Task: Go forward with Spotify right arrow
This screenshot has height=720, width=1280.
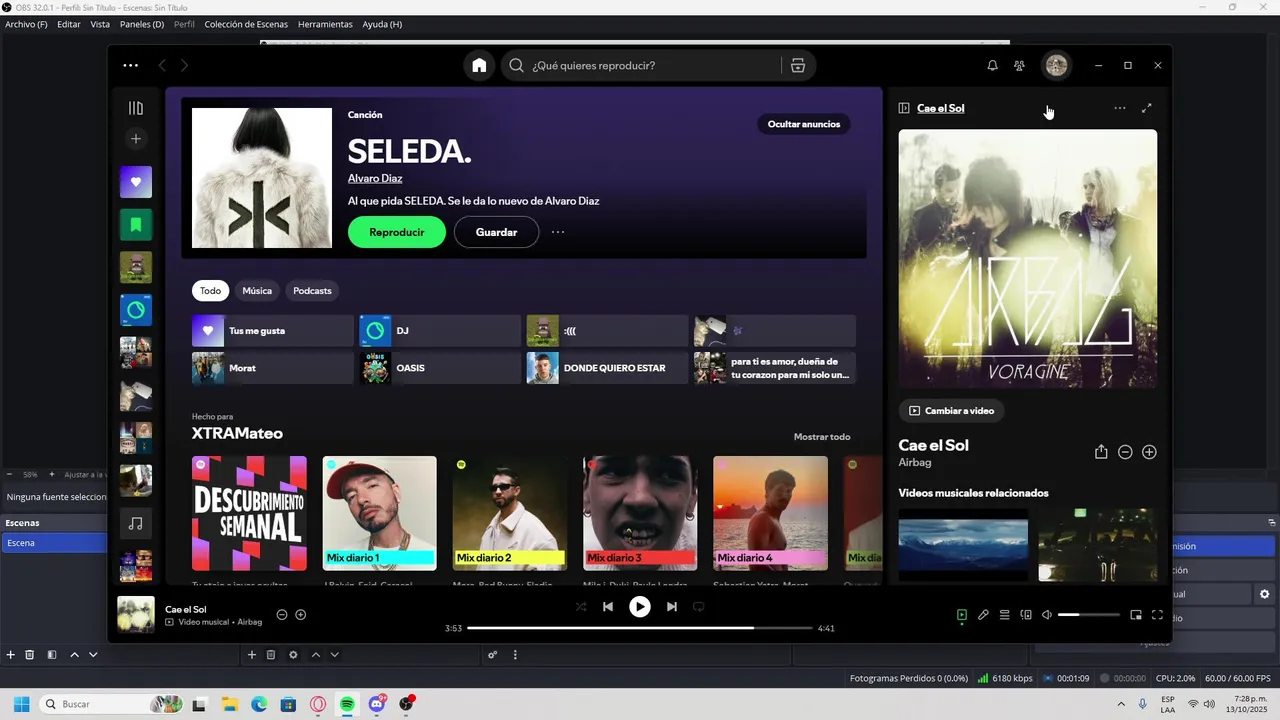Action: [x=184, y=65]
